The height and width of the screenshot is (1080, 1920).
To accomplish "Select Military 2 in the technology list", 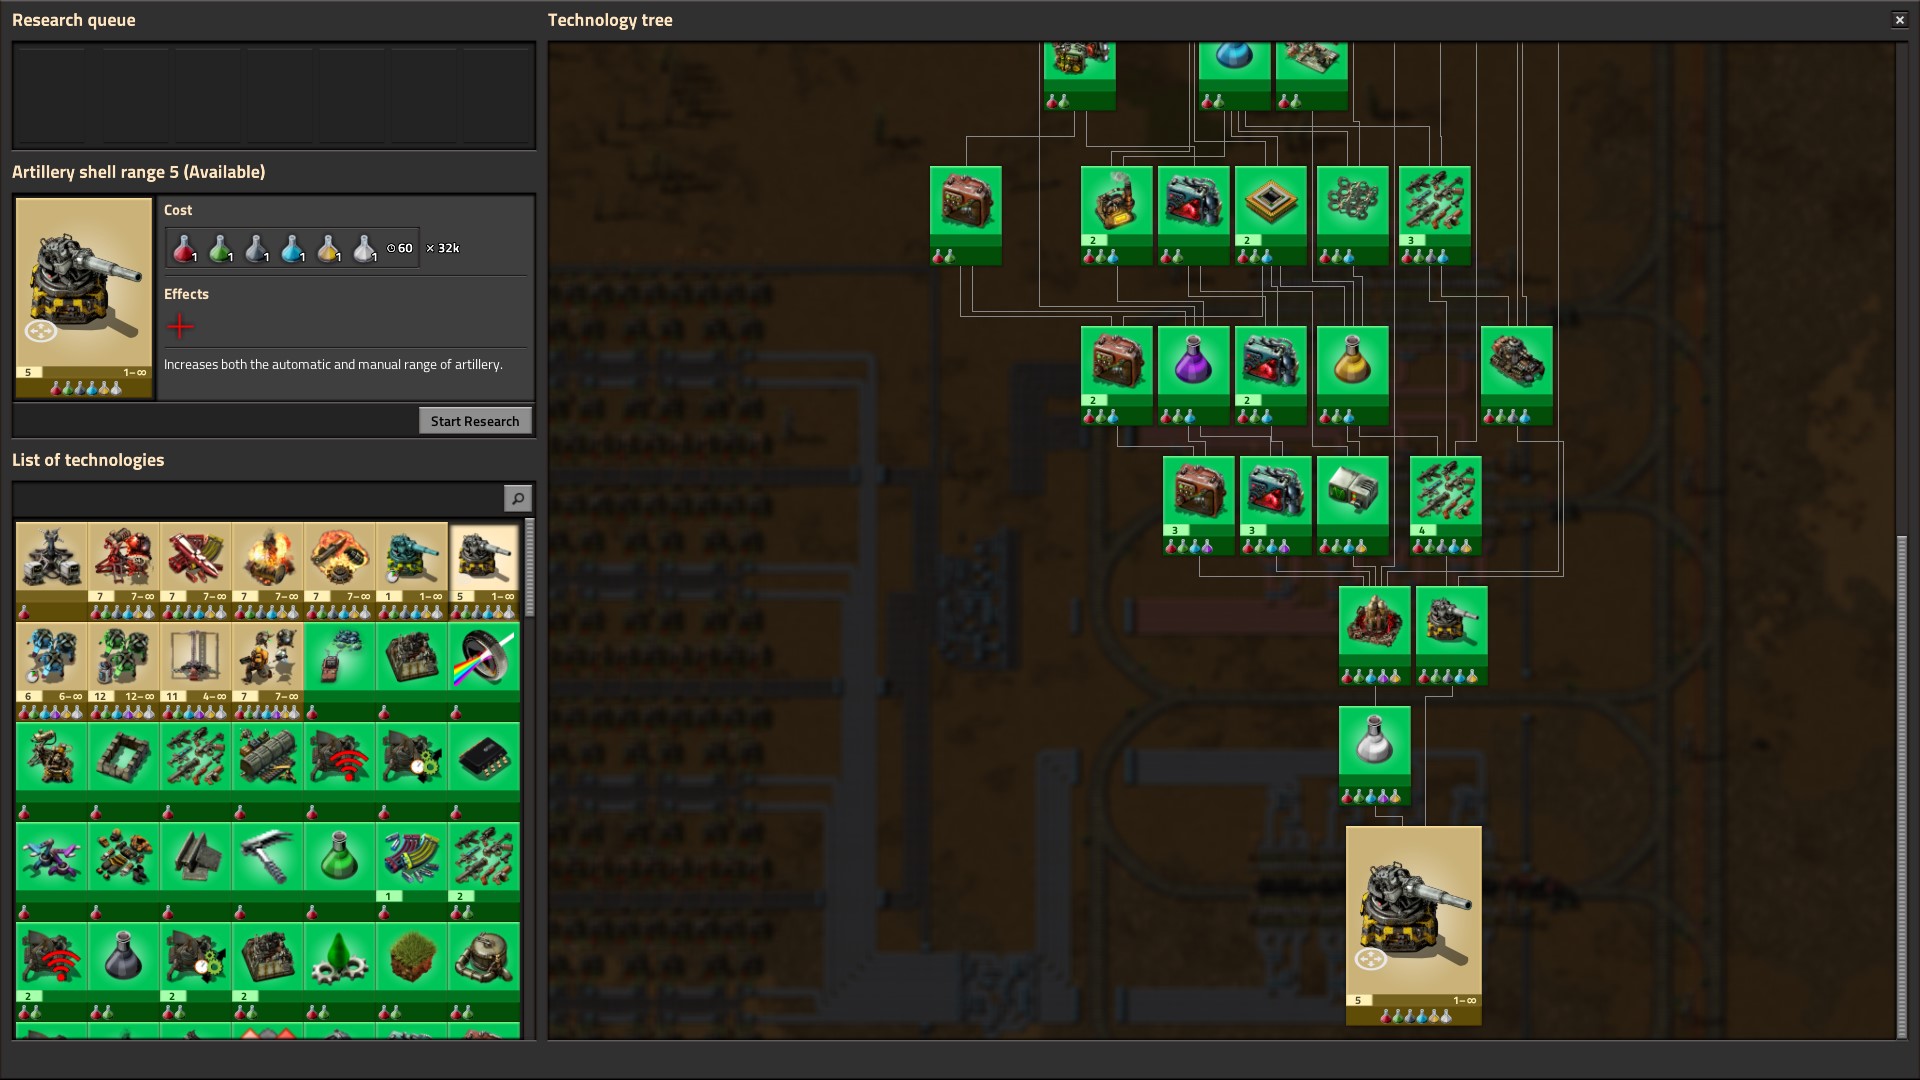I will [x=484, y=870].
